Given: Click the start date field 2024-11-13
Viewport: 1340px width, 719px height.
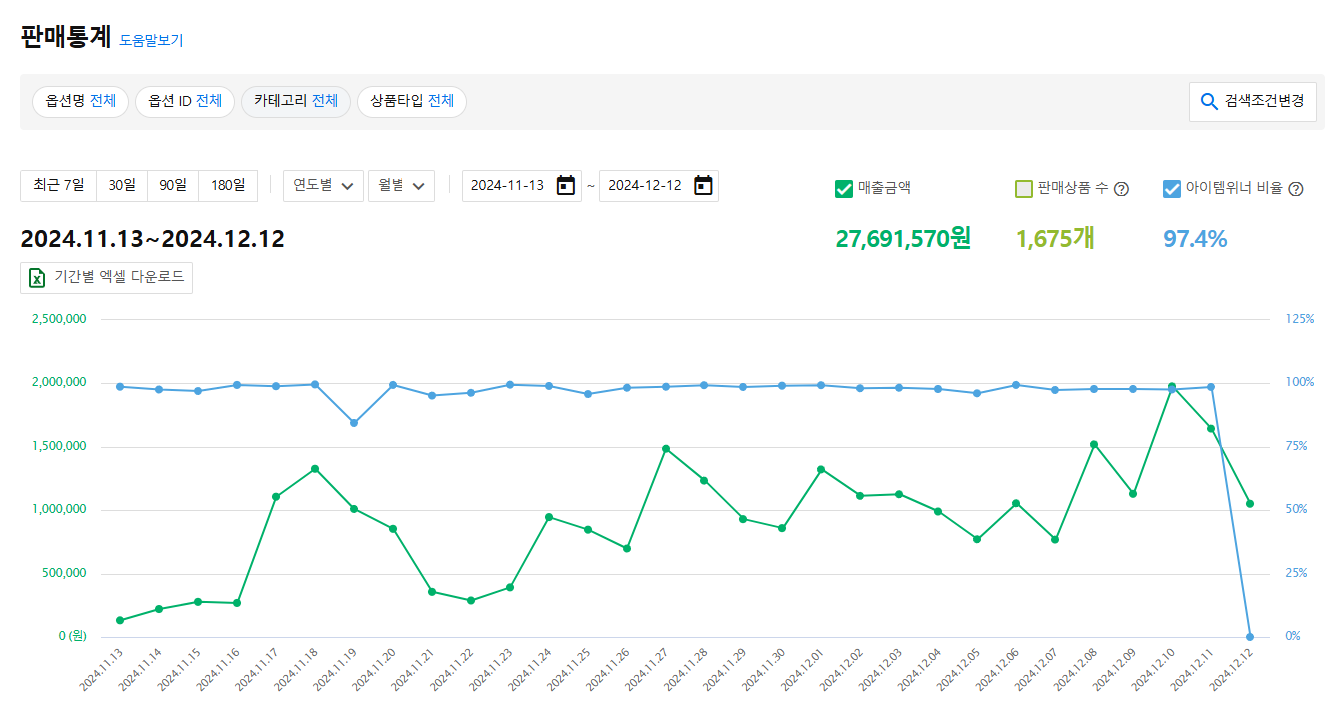Looking at the screenshot, I should point(508,186).
